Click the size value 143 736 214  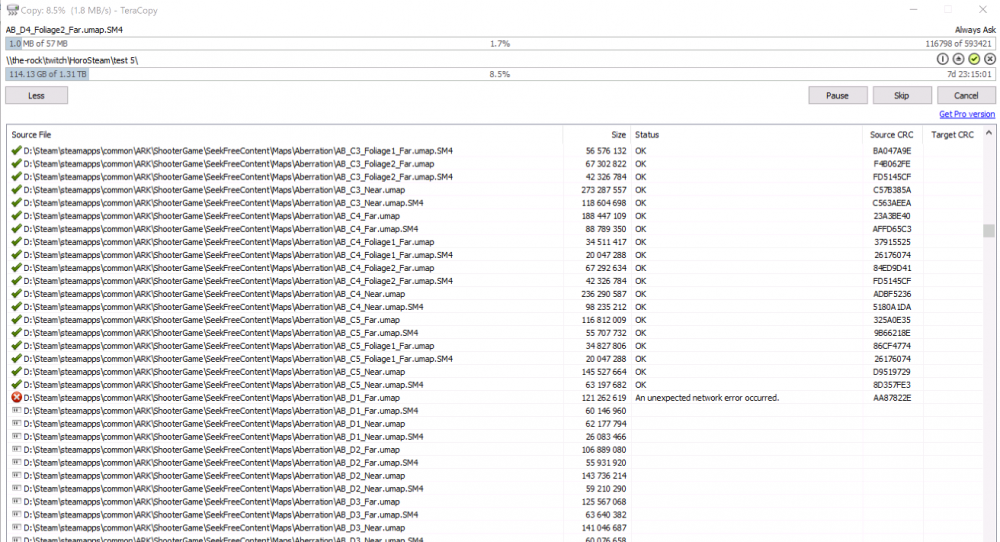click(x=604, y=476)
